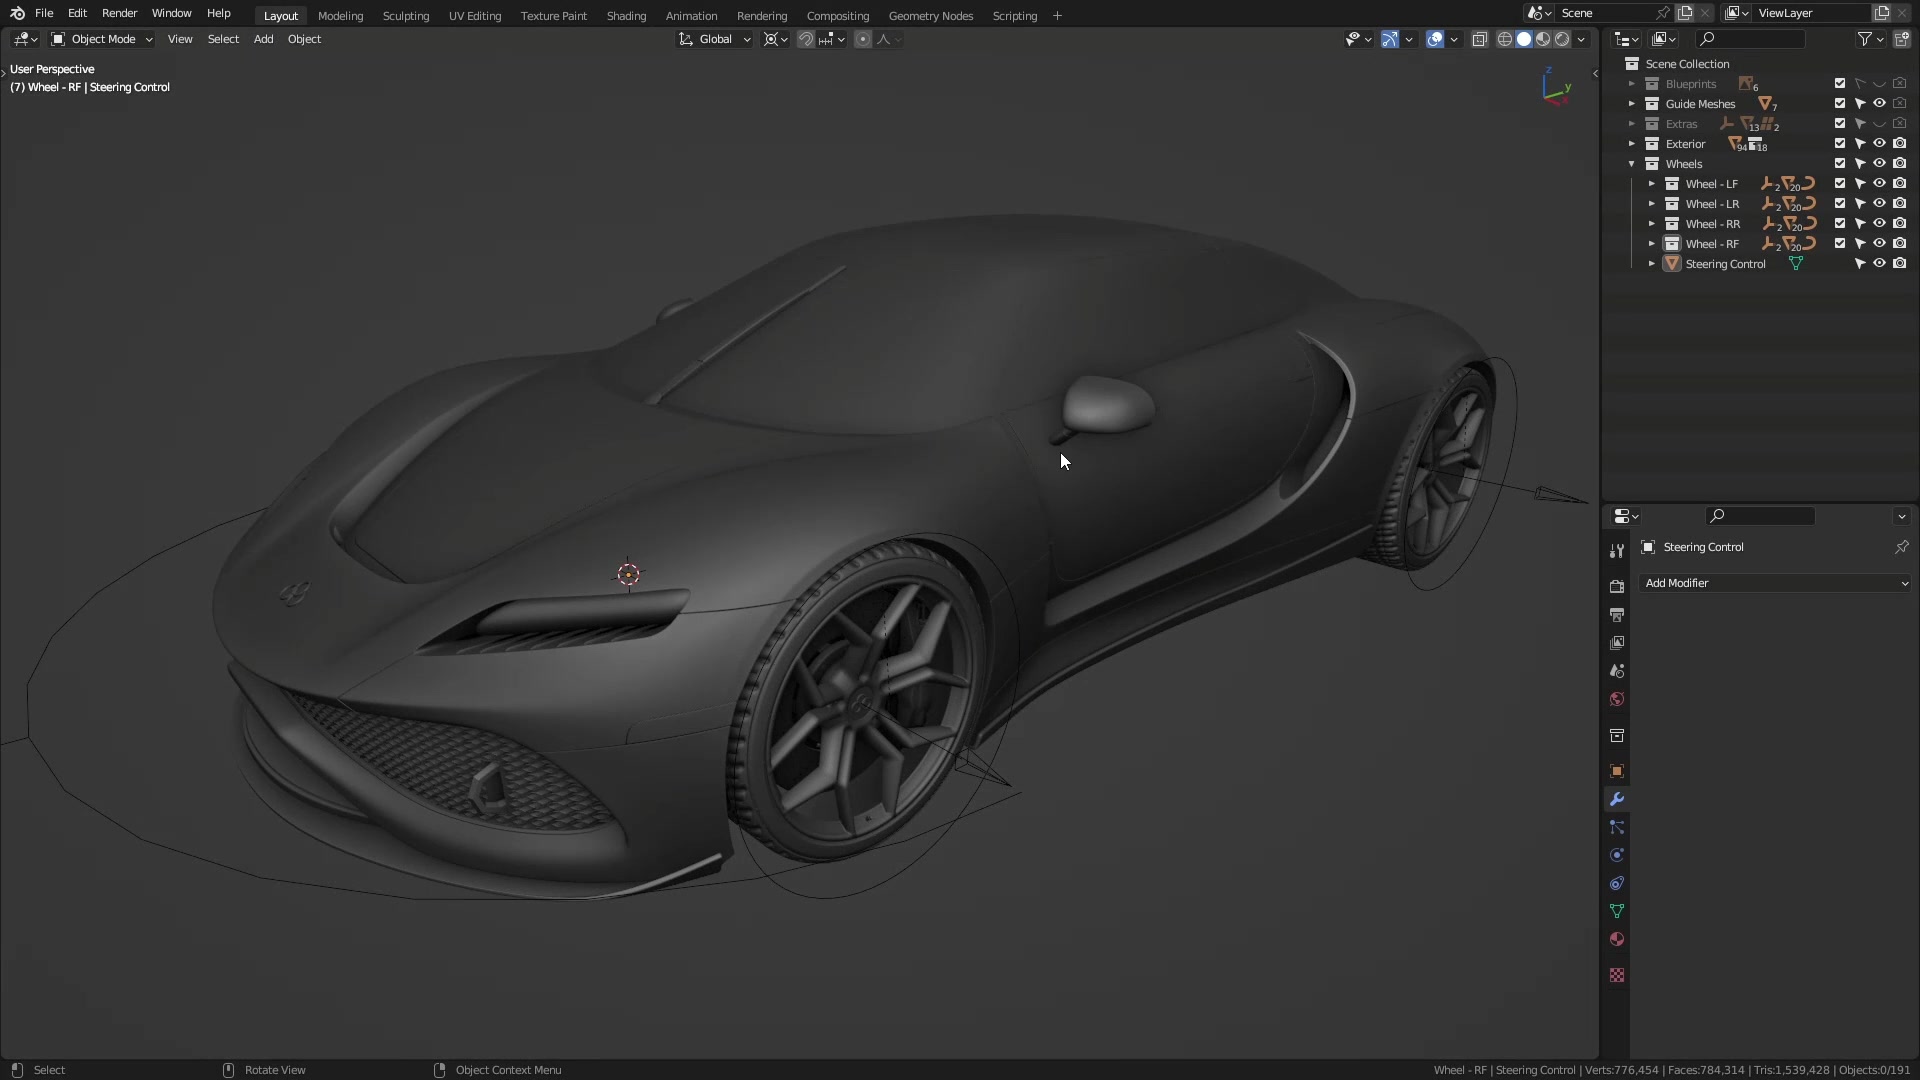Open the Global transform orientation dropdown
The height and width of the screenshot is (1080, 1920).
(714, 39)
